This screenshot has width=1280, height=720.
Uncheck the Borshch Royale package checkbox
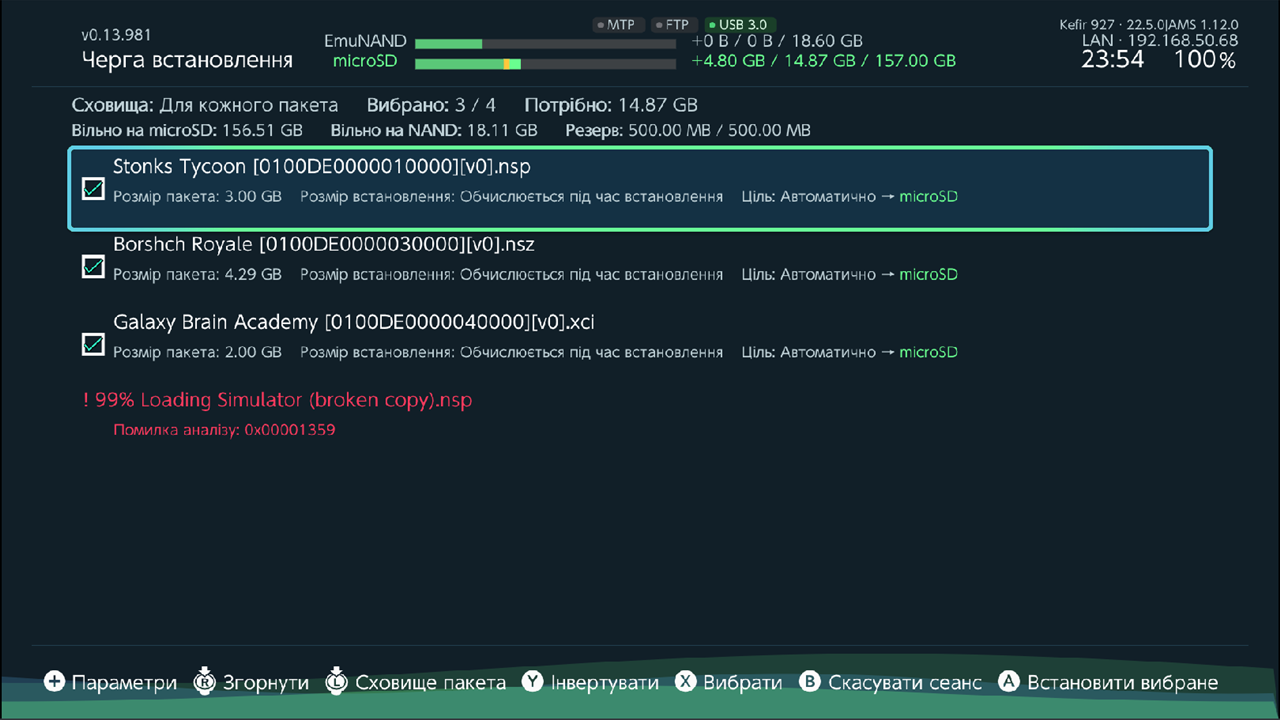tap(93, 266)
